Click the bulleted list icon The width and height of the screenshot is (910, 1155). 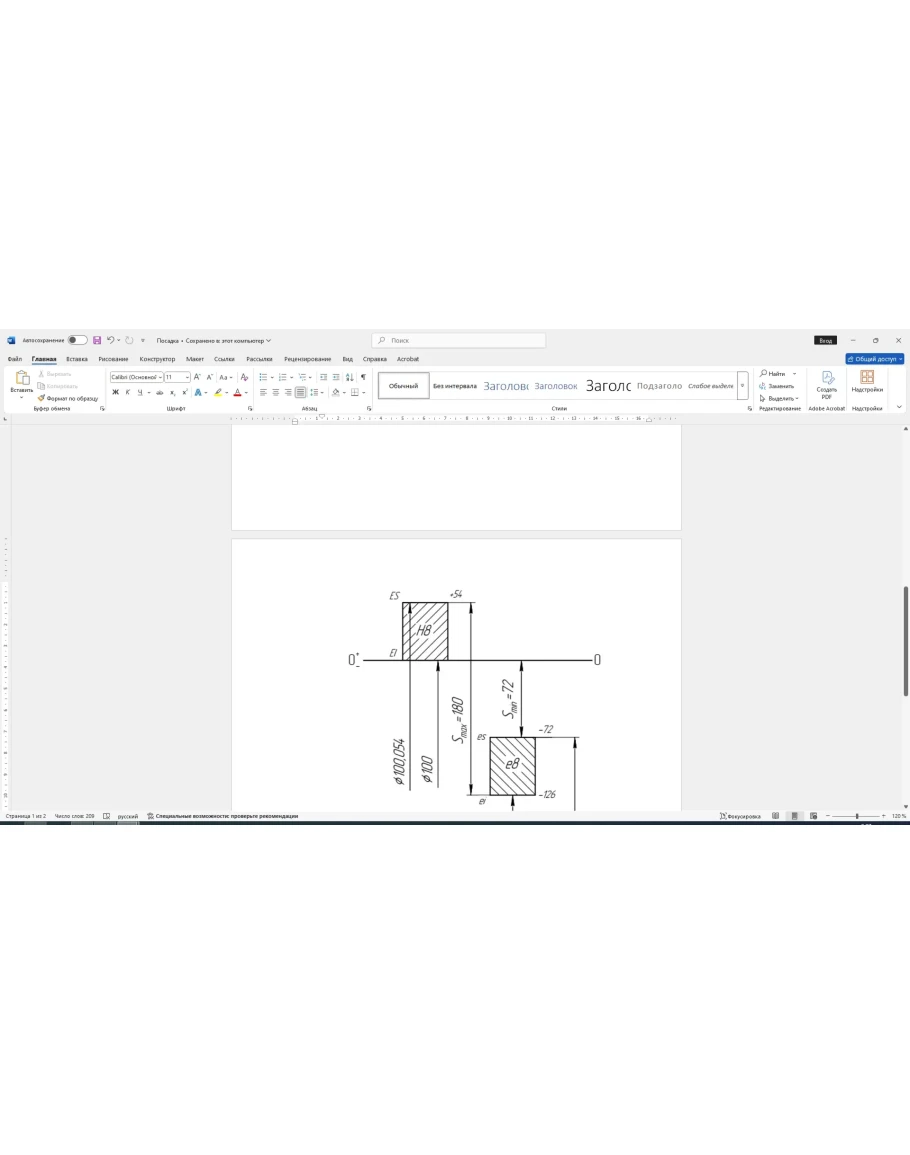263,377
